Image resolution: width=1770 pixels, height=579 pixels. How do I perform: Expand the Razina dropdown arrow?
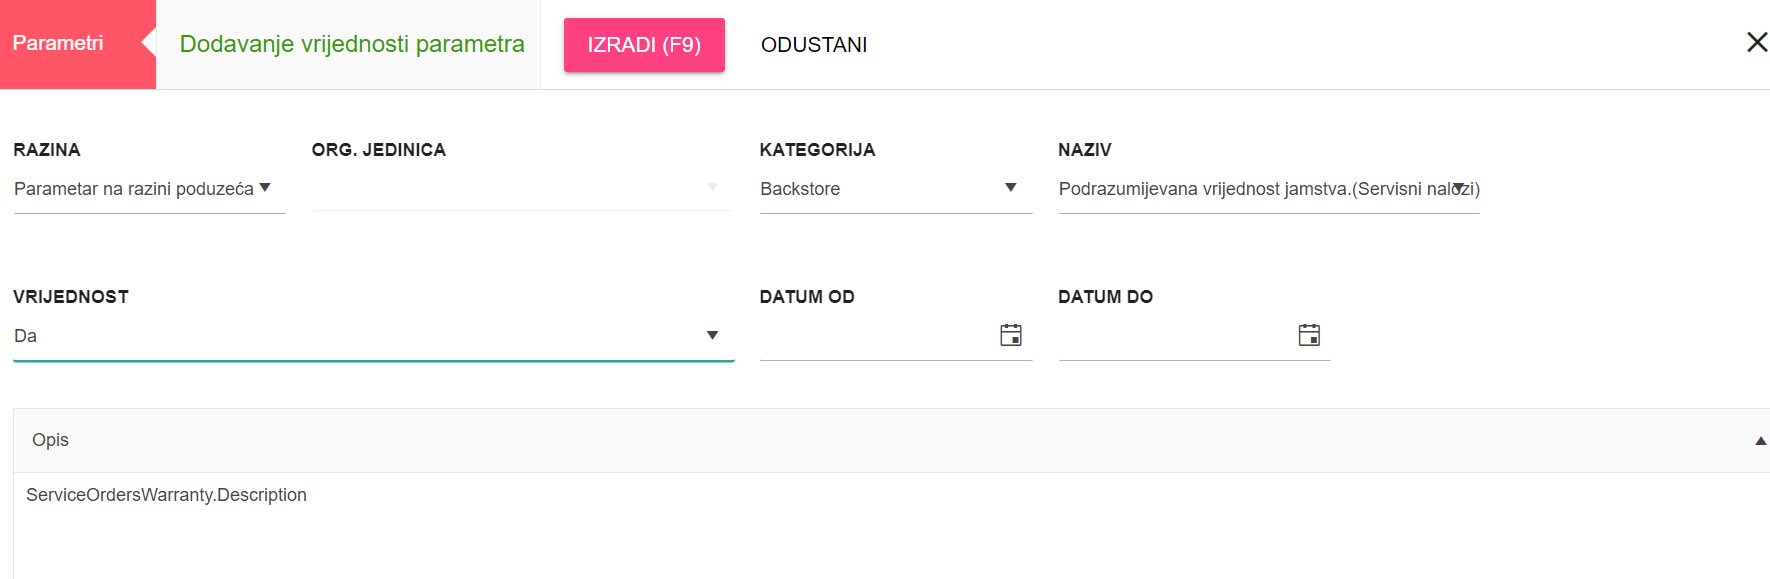[x=265, y=188]
